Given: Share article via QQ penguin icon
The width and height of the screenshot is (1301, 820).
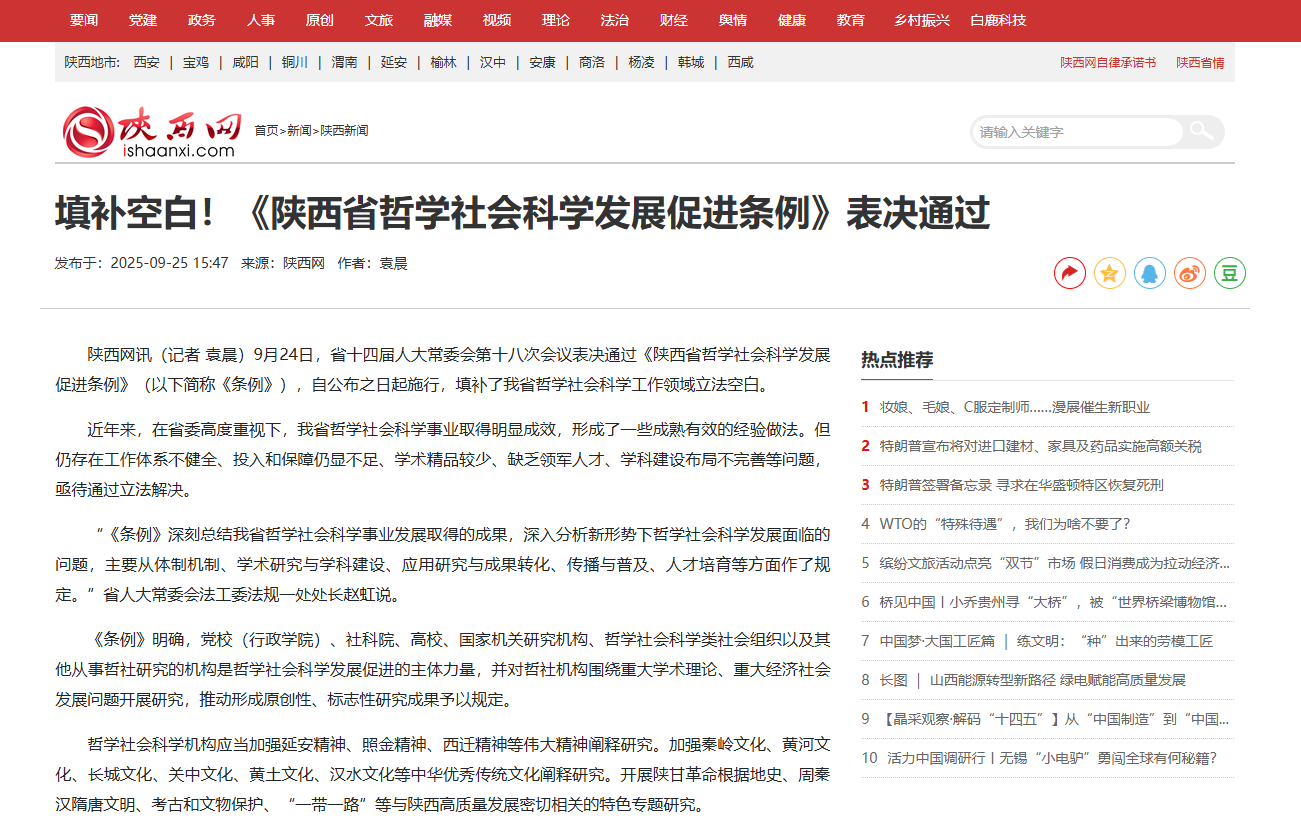Looking at the screenshot, I should click(x=1149, y=273).
